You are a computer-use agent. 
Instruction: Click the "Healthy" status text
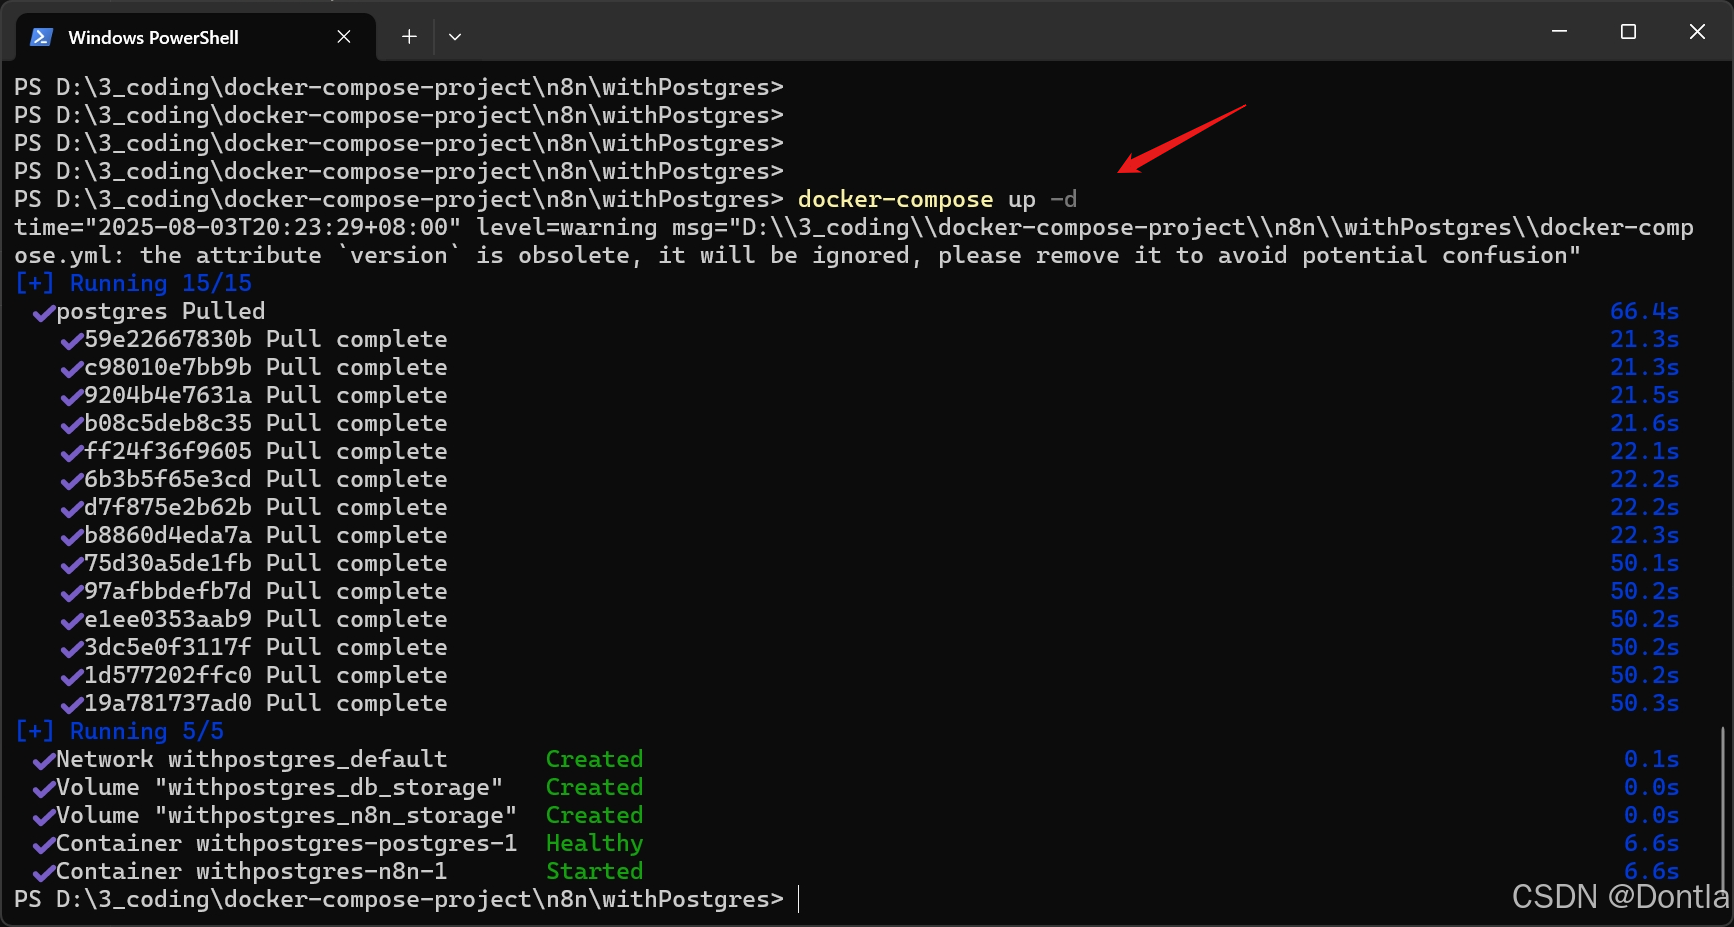[594, 844]
